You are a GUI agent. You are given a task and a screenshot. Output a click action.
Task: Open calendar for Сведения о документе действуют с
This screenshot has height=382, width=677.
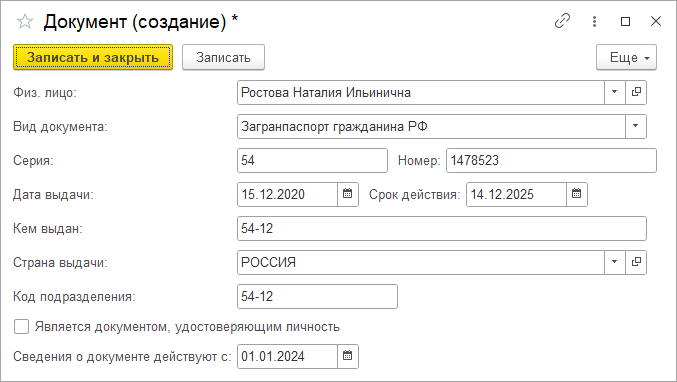click(x=348, y=357)
